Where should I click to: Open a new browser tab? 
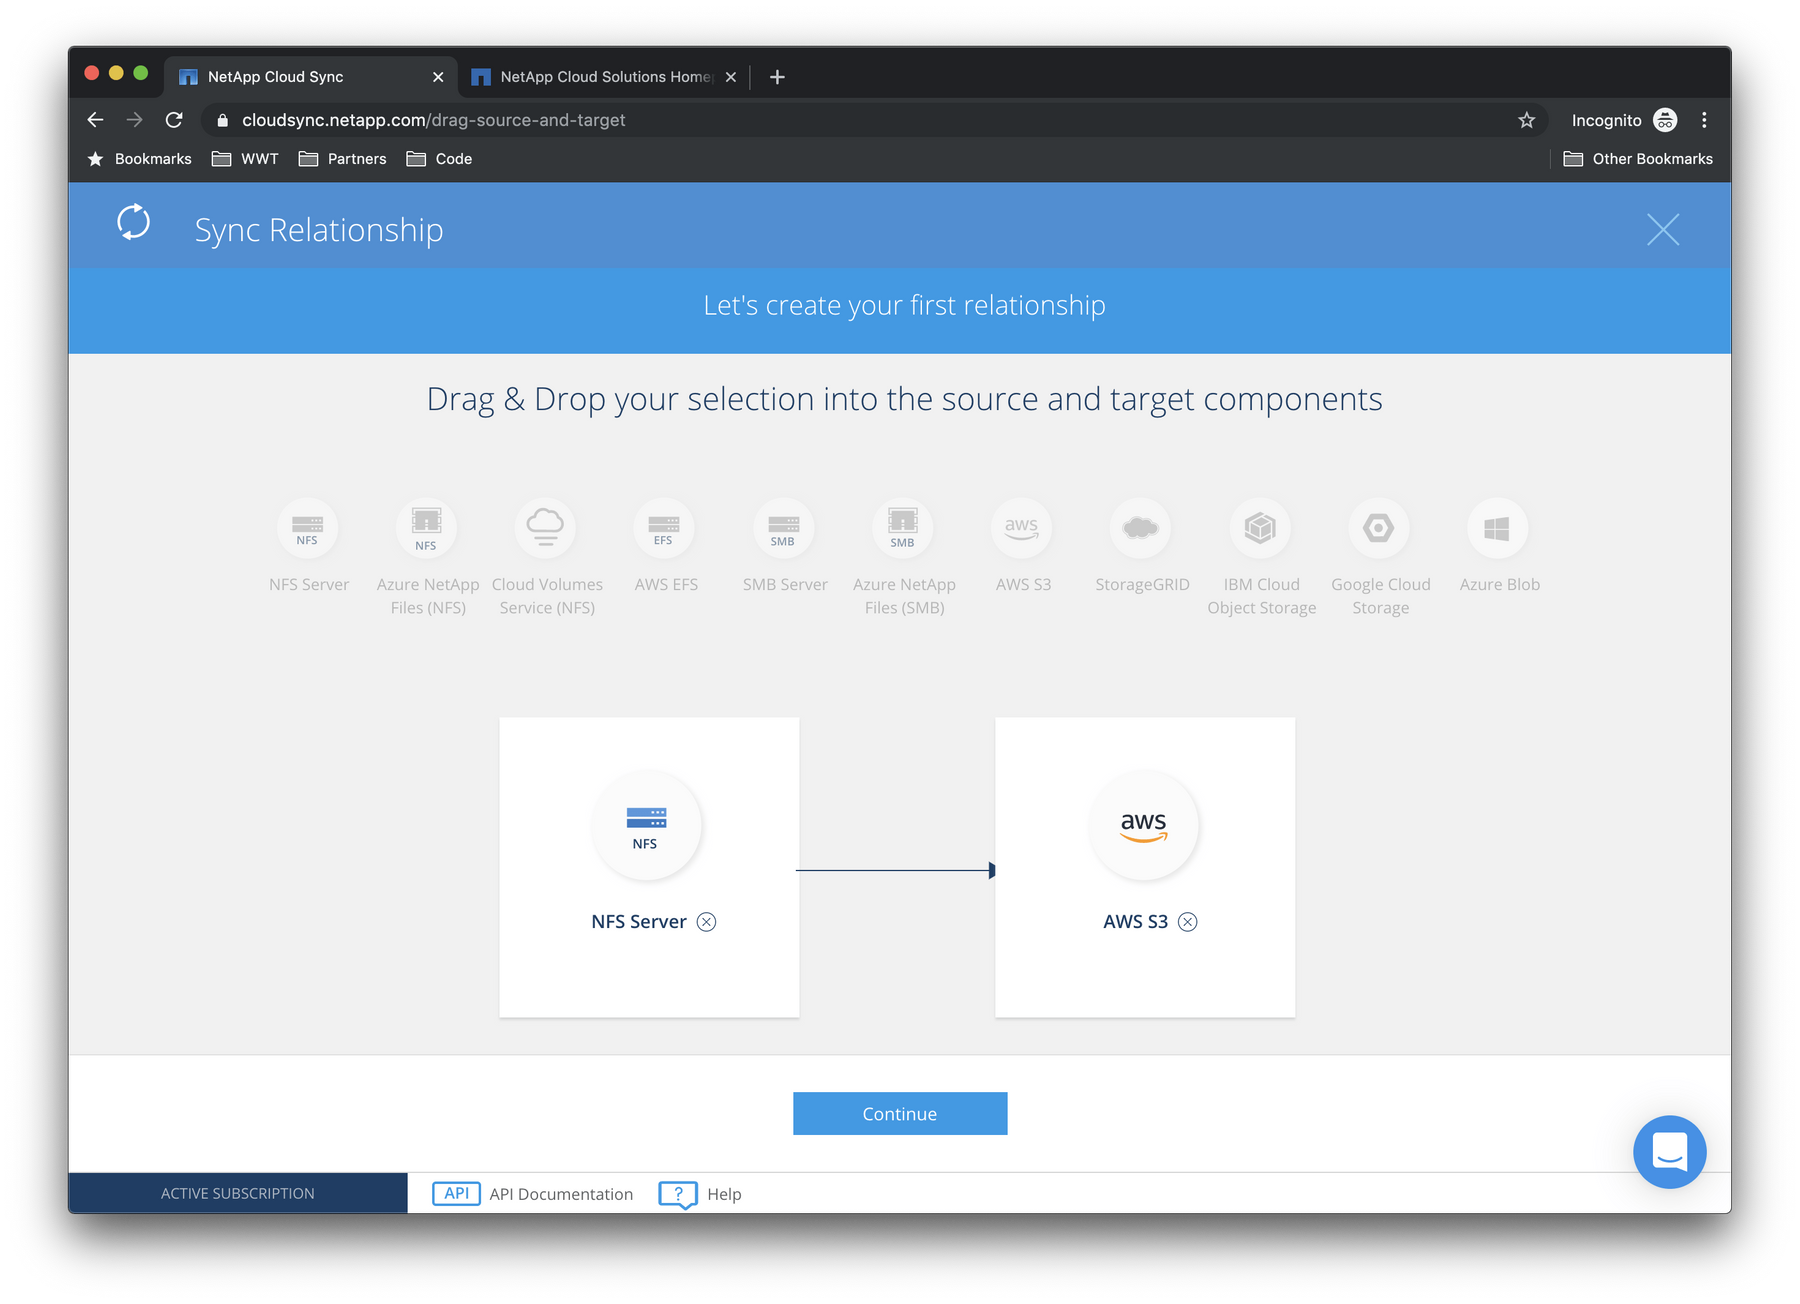pyautogui.click(x=777, y=77)
